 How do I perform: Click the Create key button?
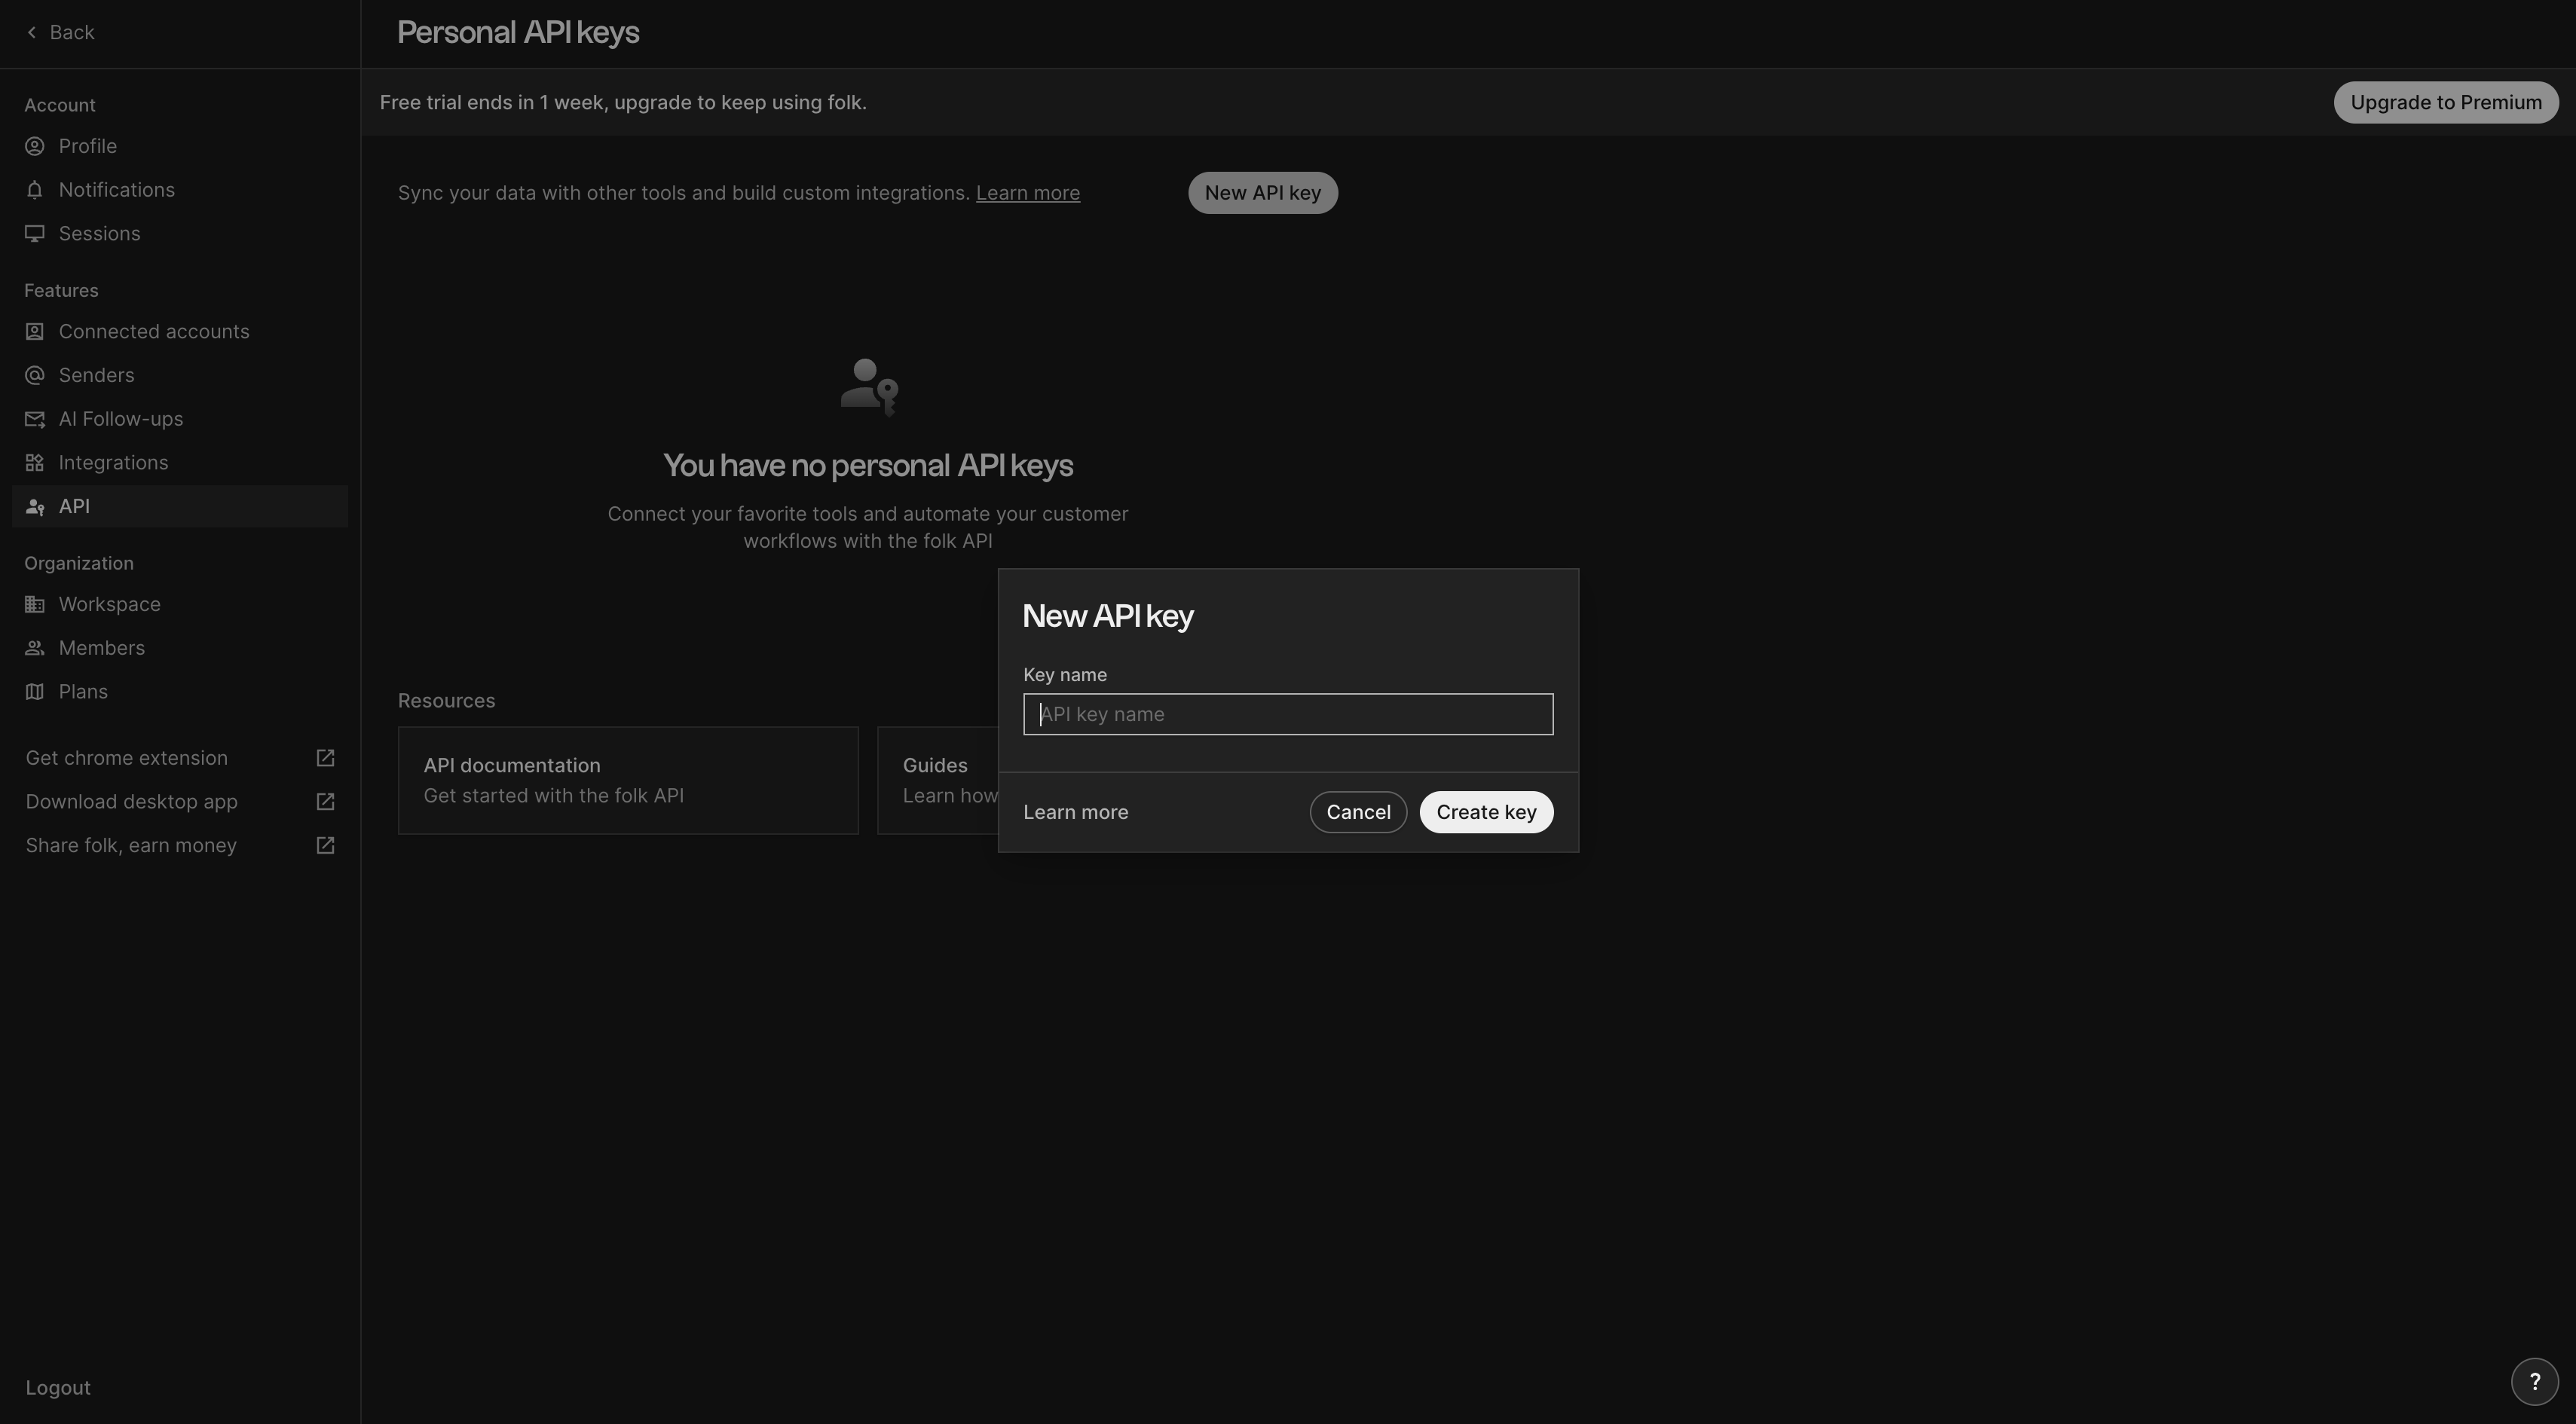point(1486,812)
